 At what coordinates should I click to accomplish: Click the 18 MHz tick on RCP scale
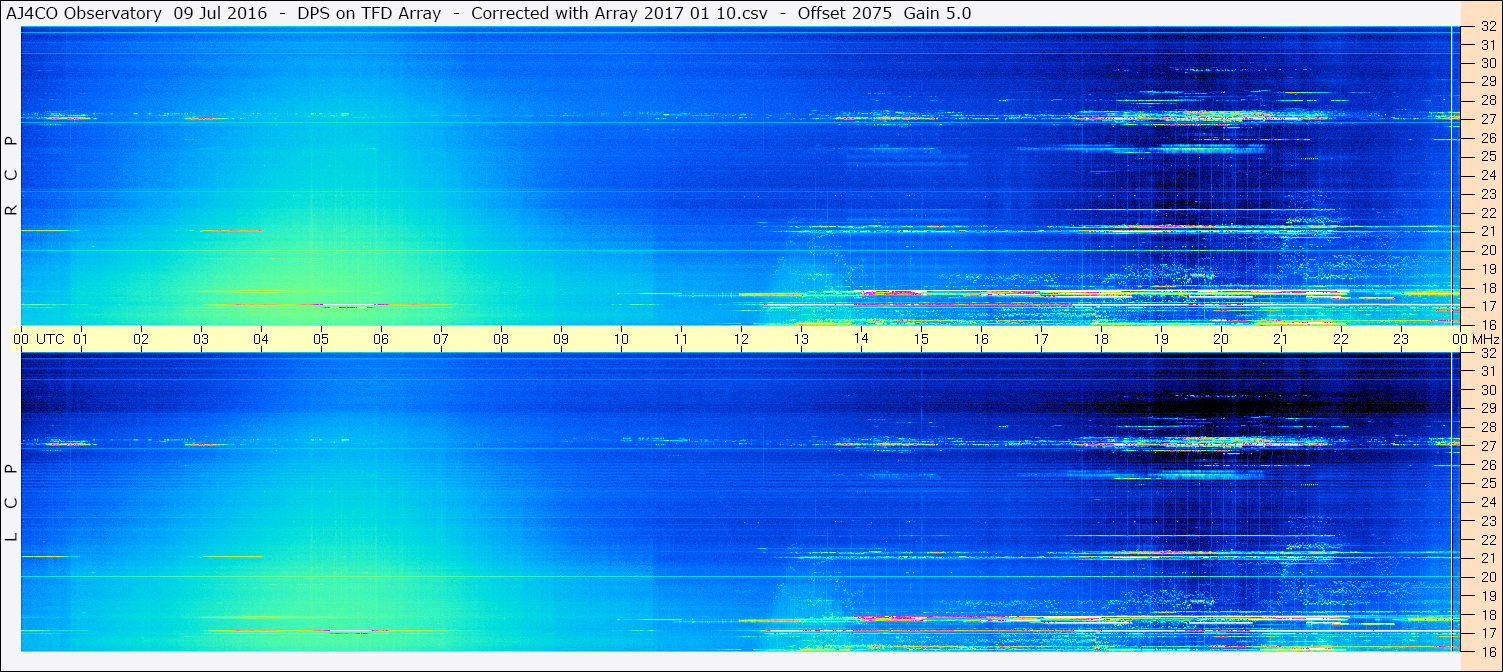point(1488,287)
